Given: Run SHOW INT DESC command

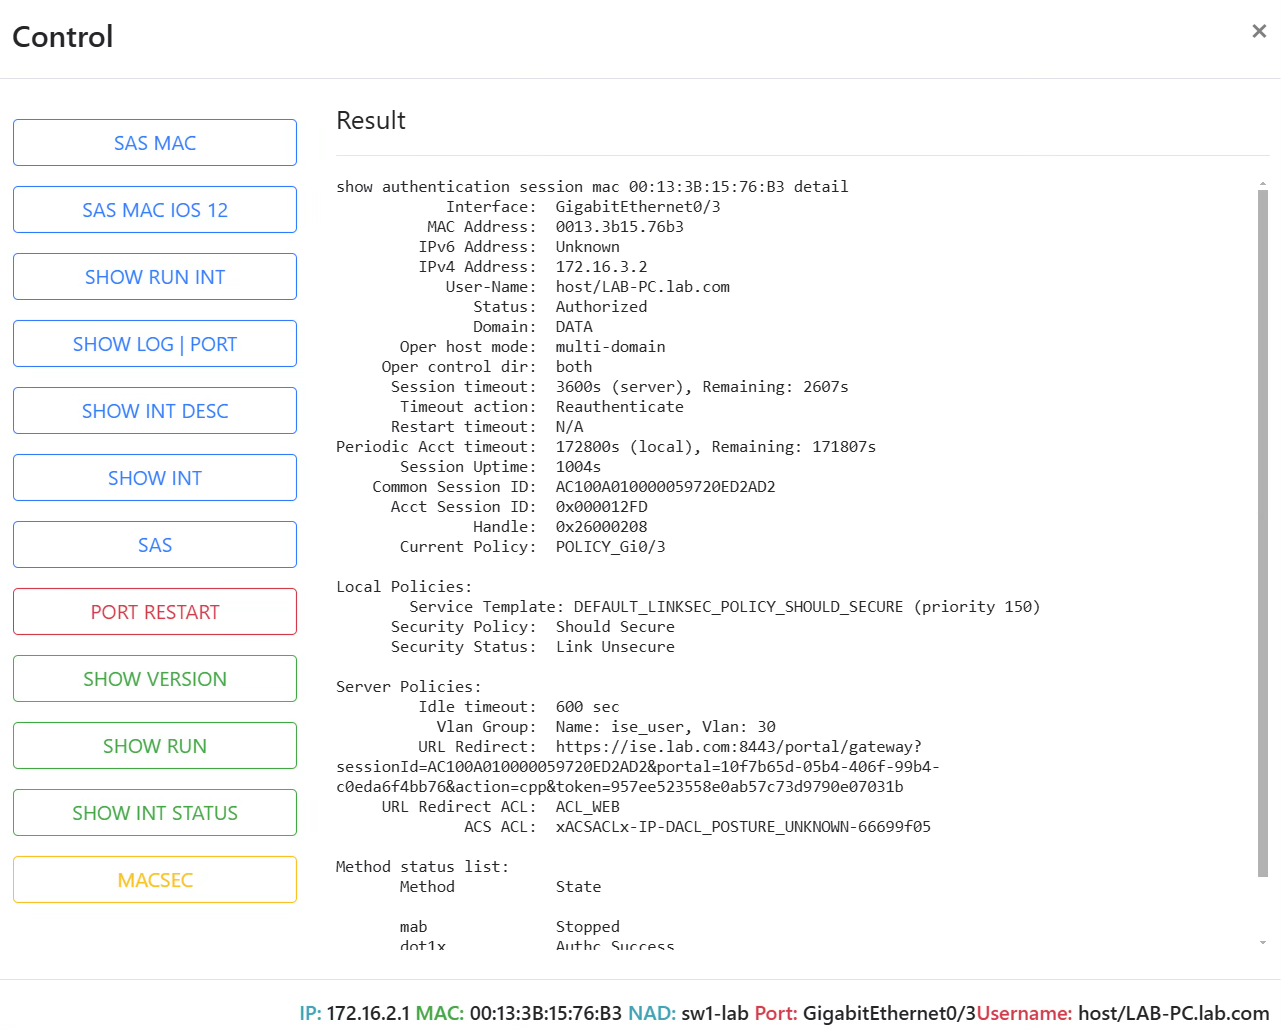Looking at the screenshot, I should coord(155,411).
